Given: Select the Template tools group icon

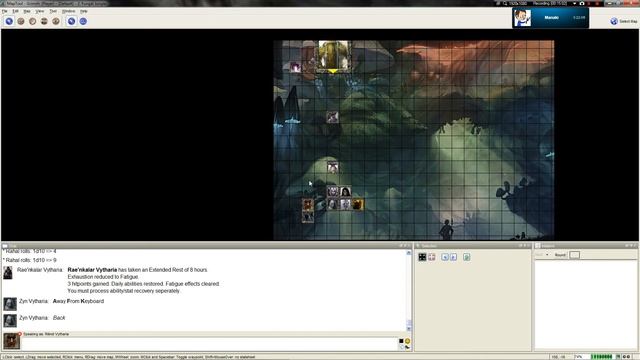Looking at the screenshot, I should (33, 21).
